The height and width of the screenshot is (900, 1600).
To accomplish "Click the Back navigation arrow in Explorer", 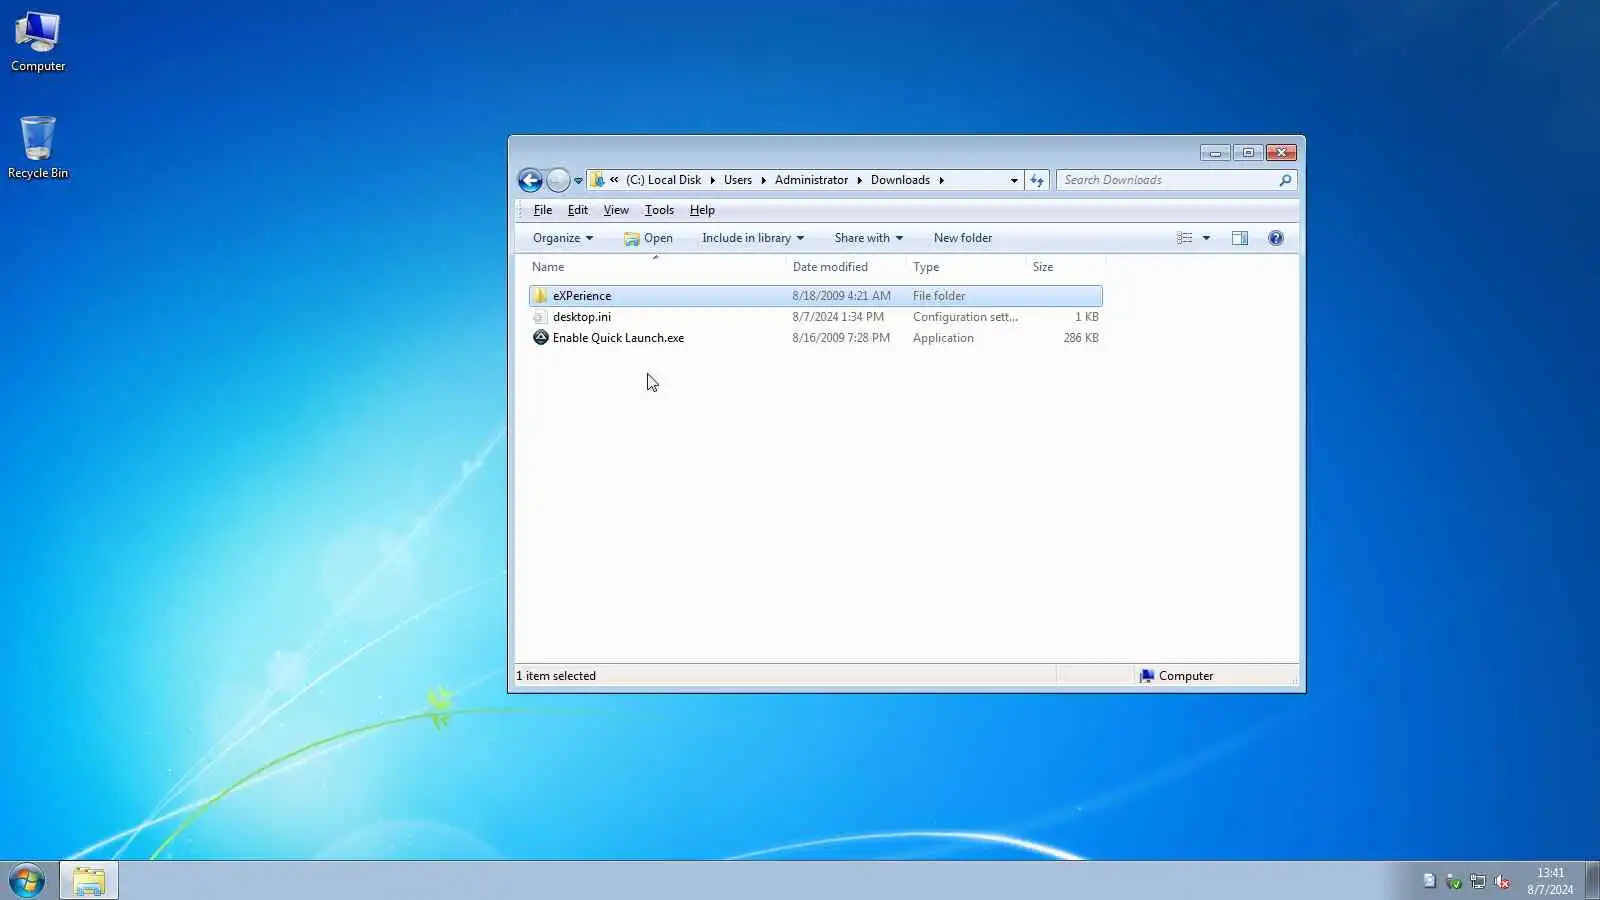I will click(530, 180).
